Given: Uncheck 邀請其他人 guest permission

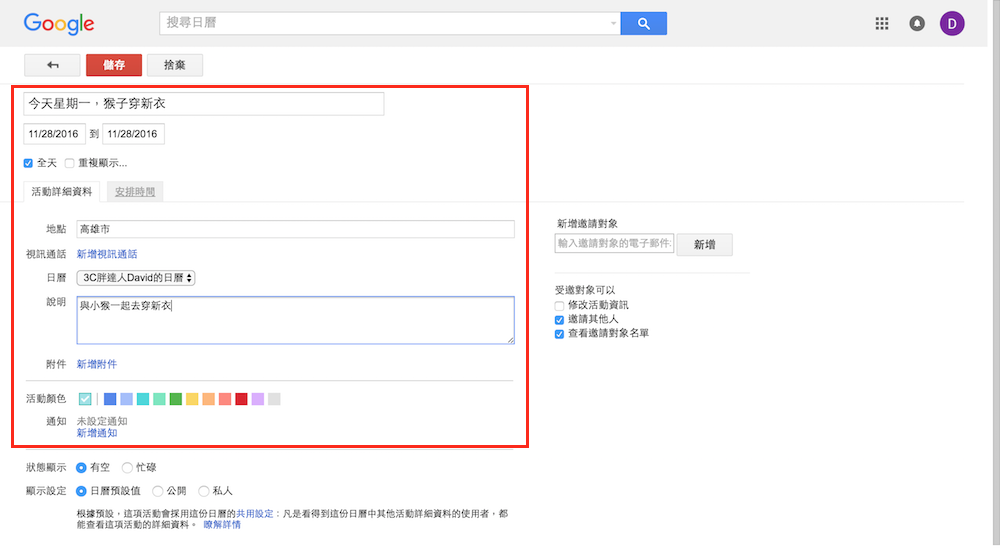Looking at the screenshot, I should pos(559,320).
